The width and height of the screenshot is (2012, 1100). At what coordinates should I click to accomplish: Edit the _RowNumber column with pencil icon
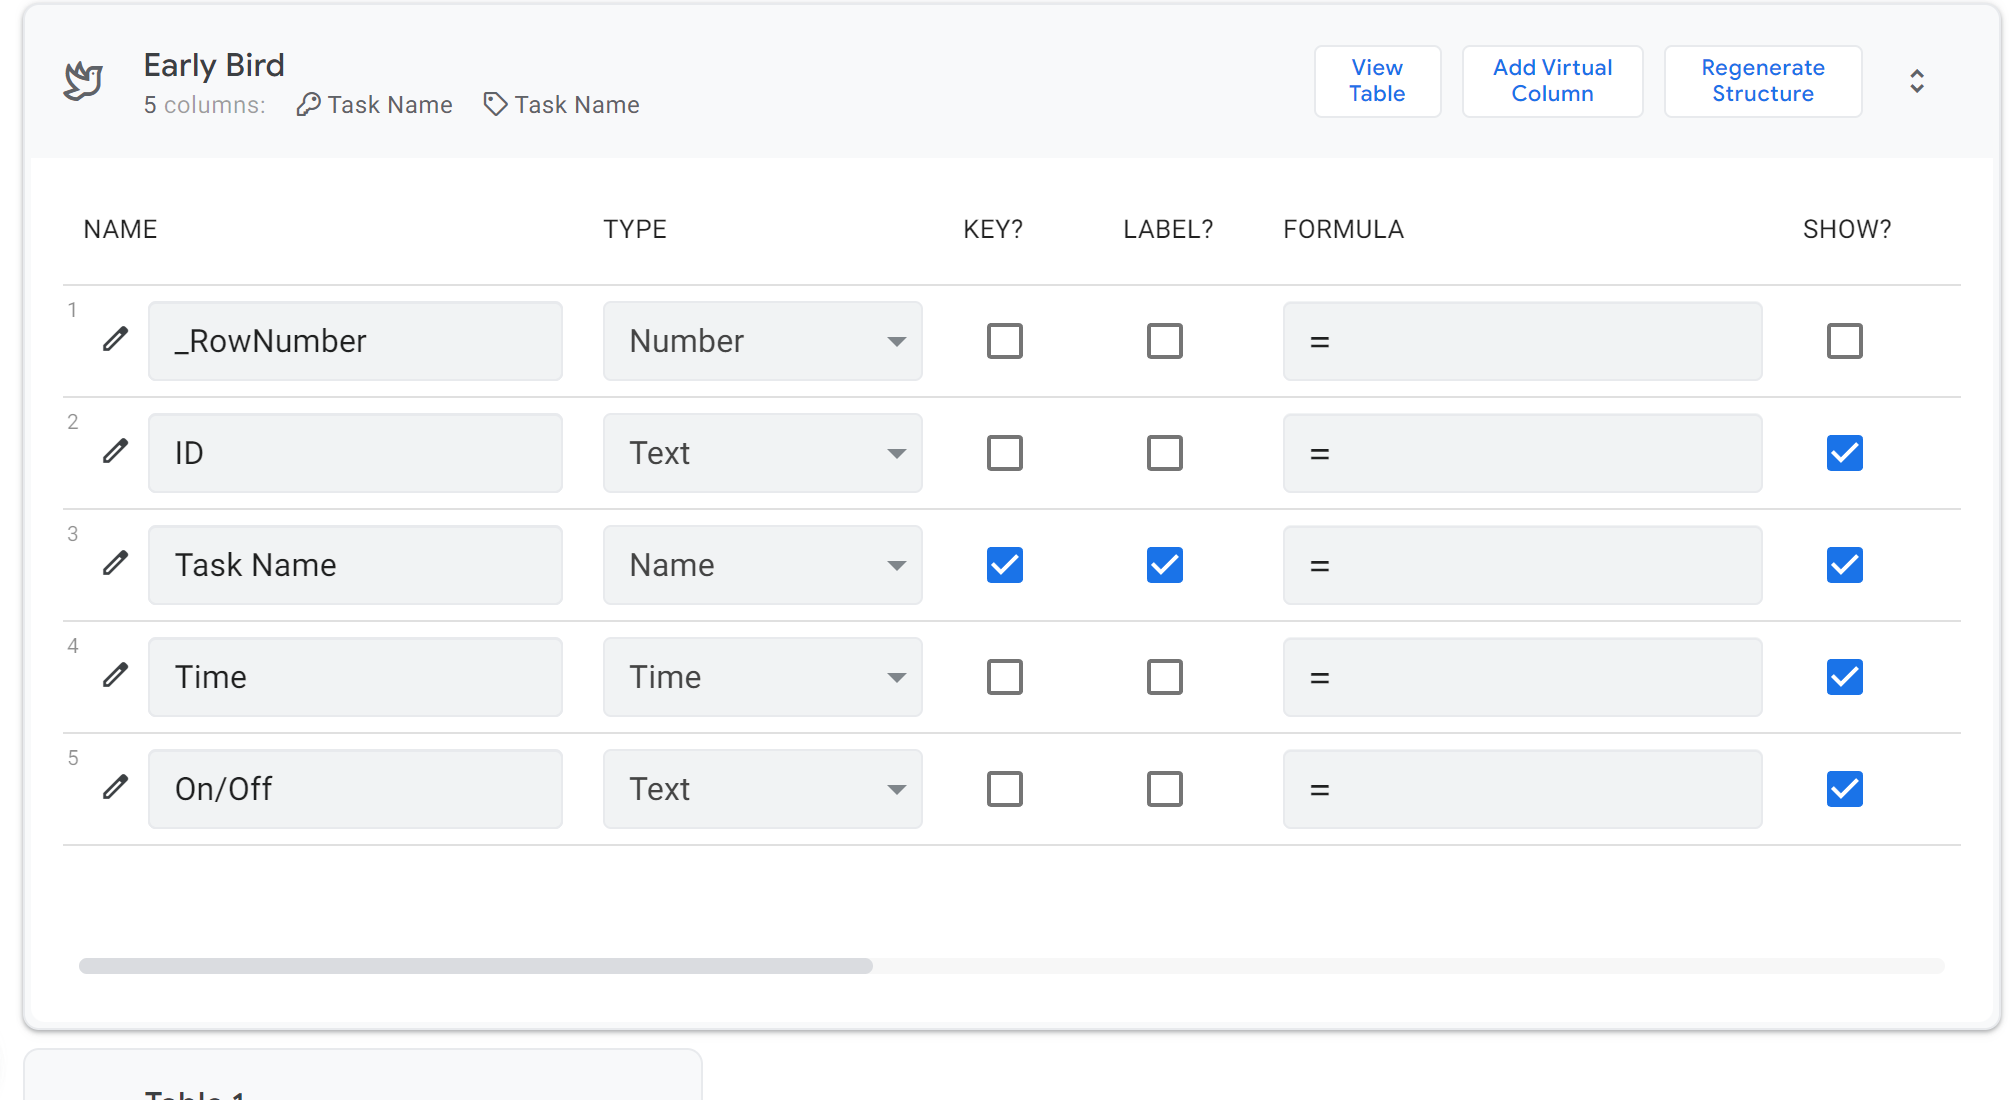point(116,339)
